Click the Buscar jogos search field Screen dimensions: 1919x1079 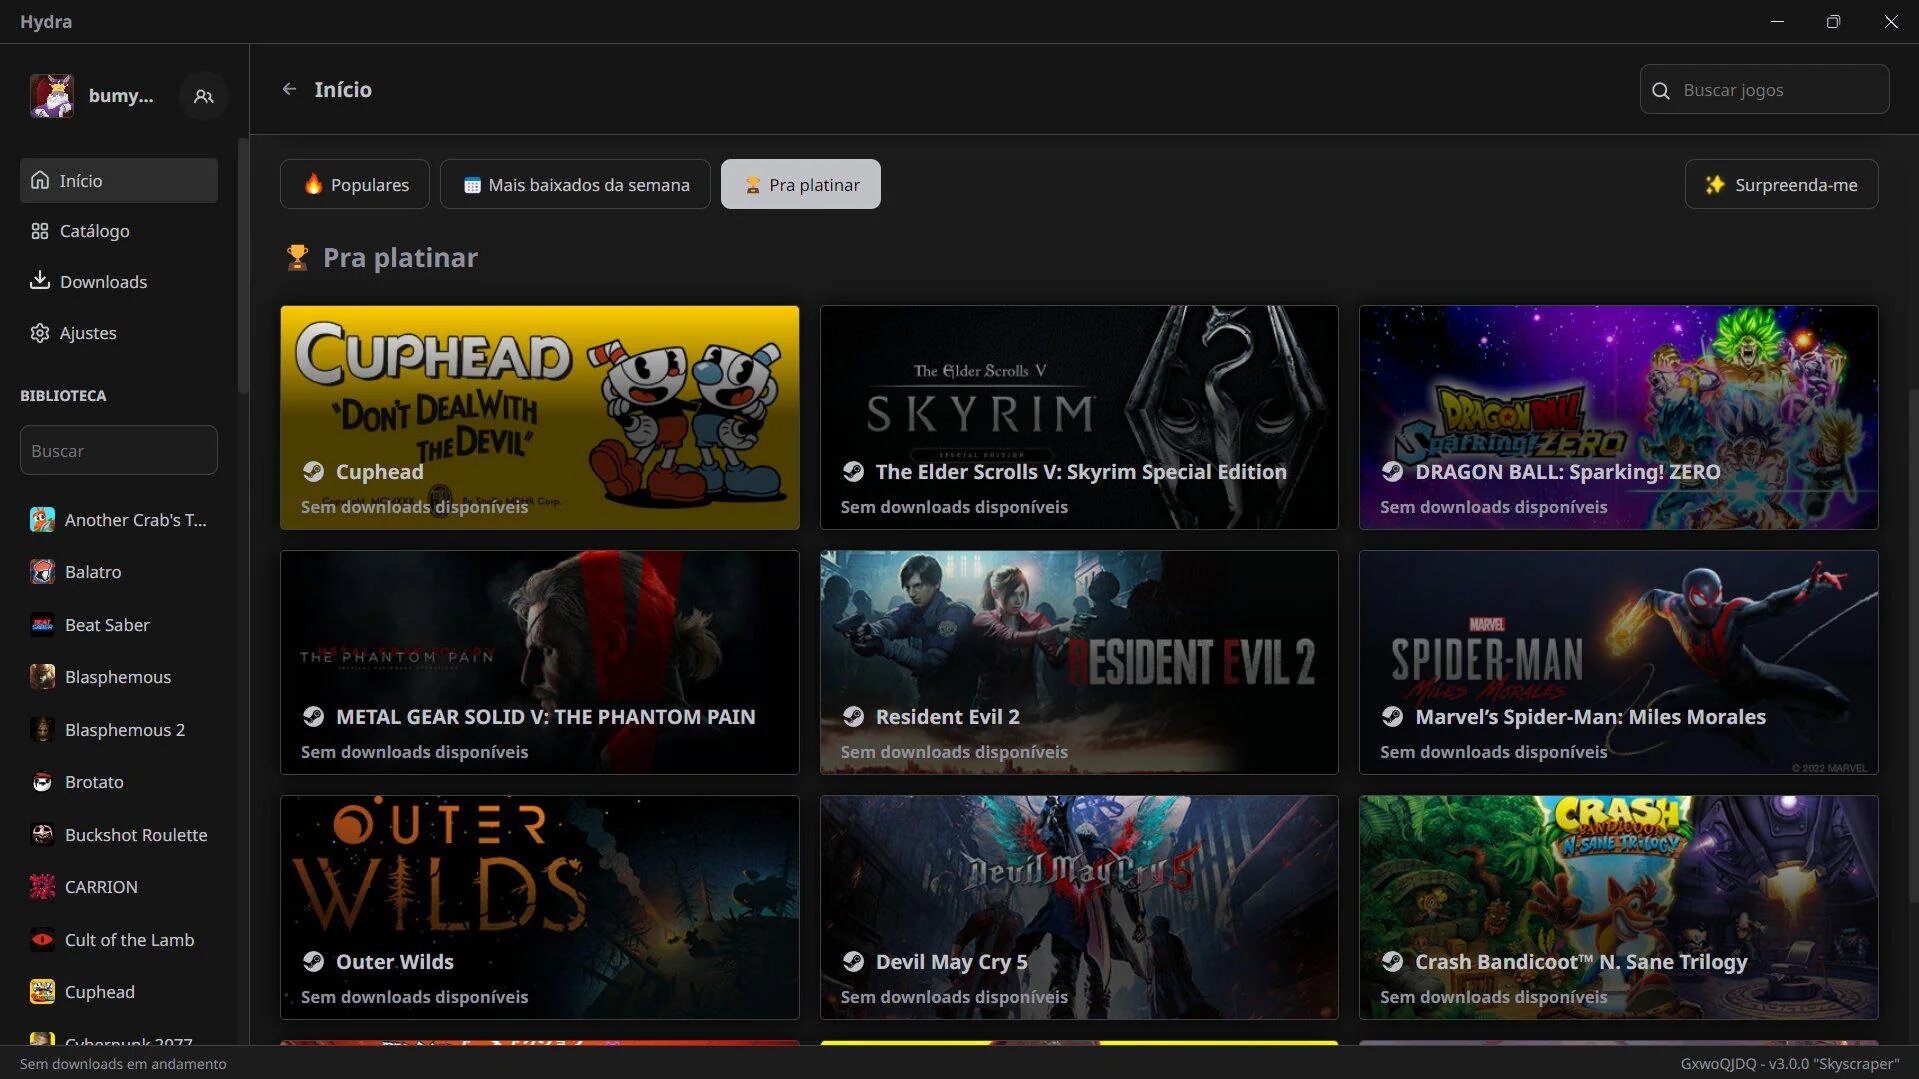coord(1764,90)
